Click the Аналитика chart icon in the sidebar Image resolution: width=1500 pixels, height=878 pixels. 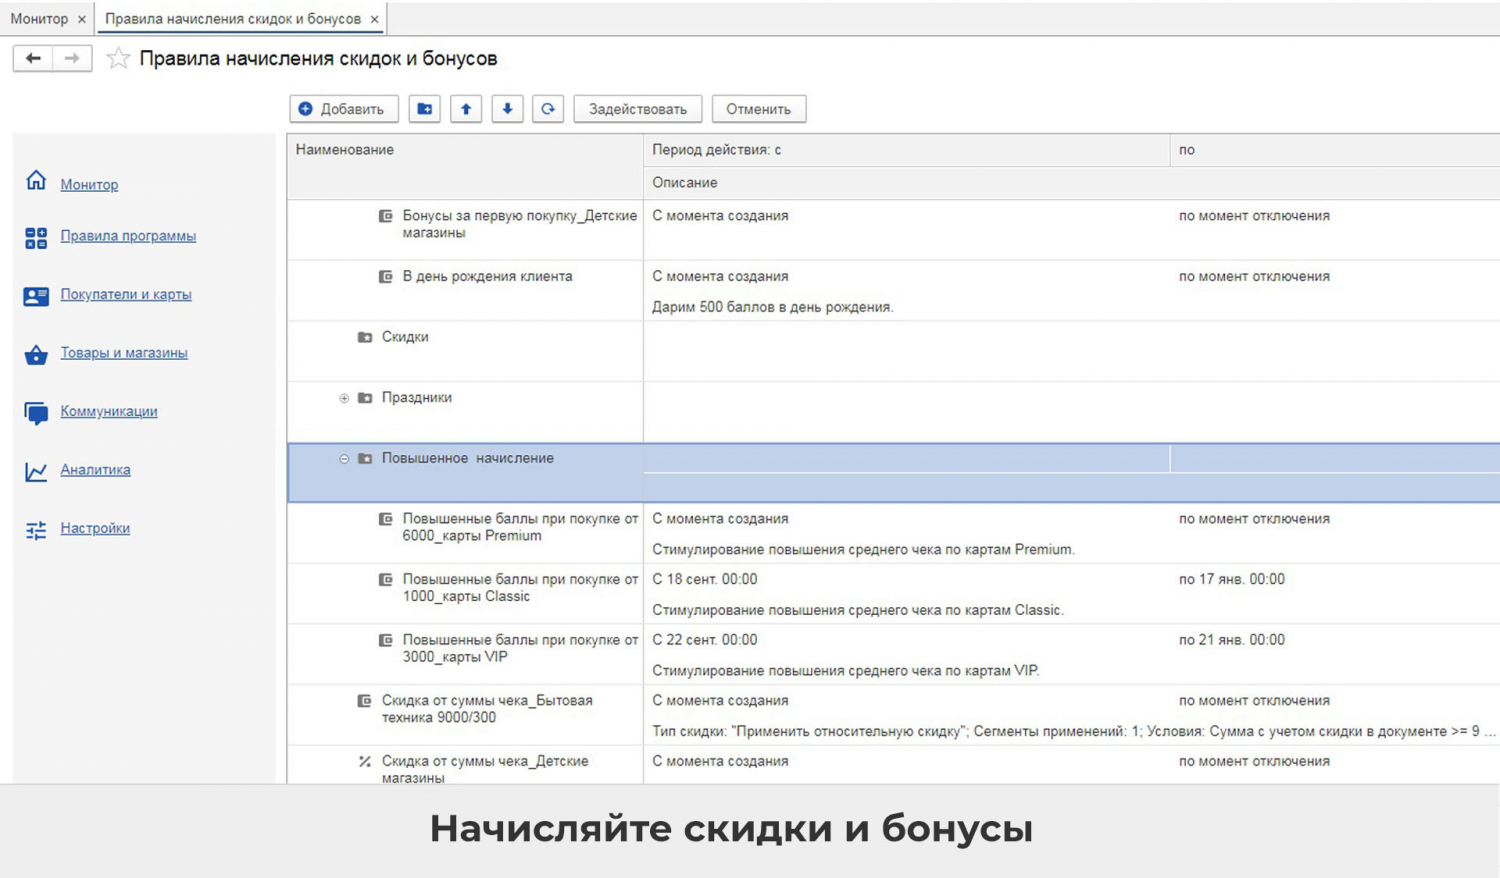(36, 471)
